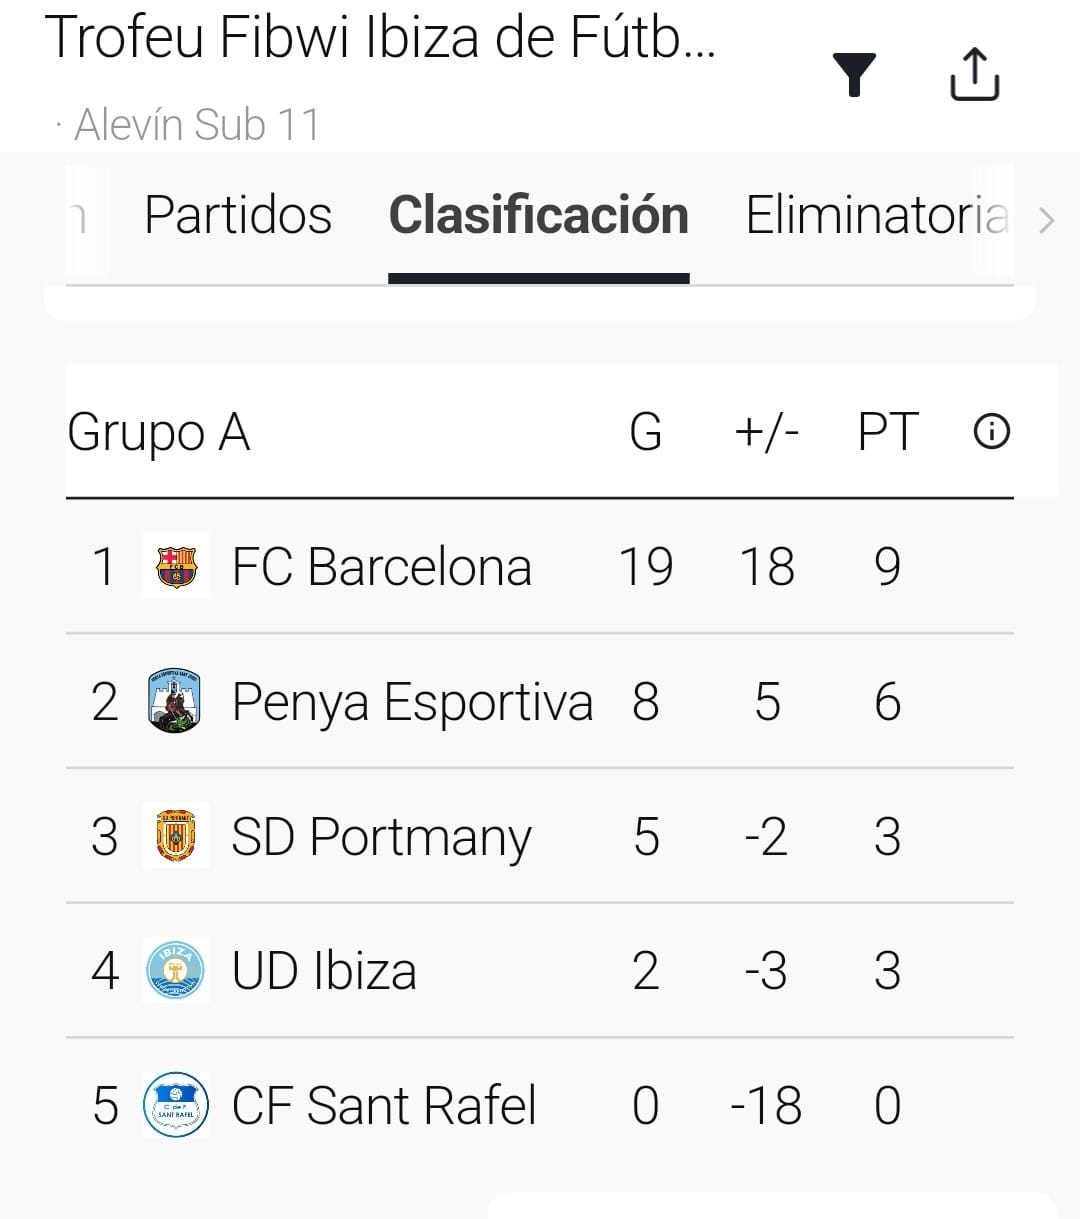Click the Trofeu Fibwi Ibiza title

click(380, 38)
